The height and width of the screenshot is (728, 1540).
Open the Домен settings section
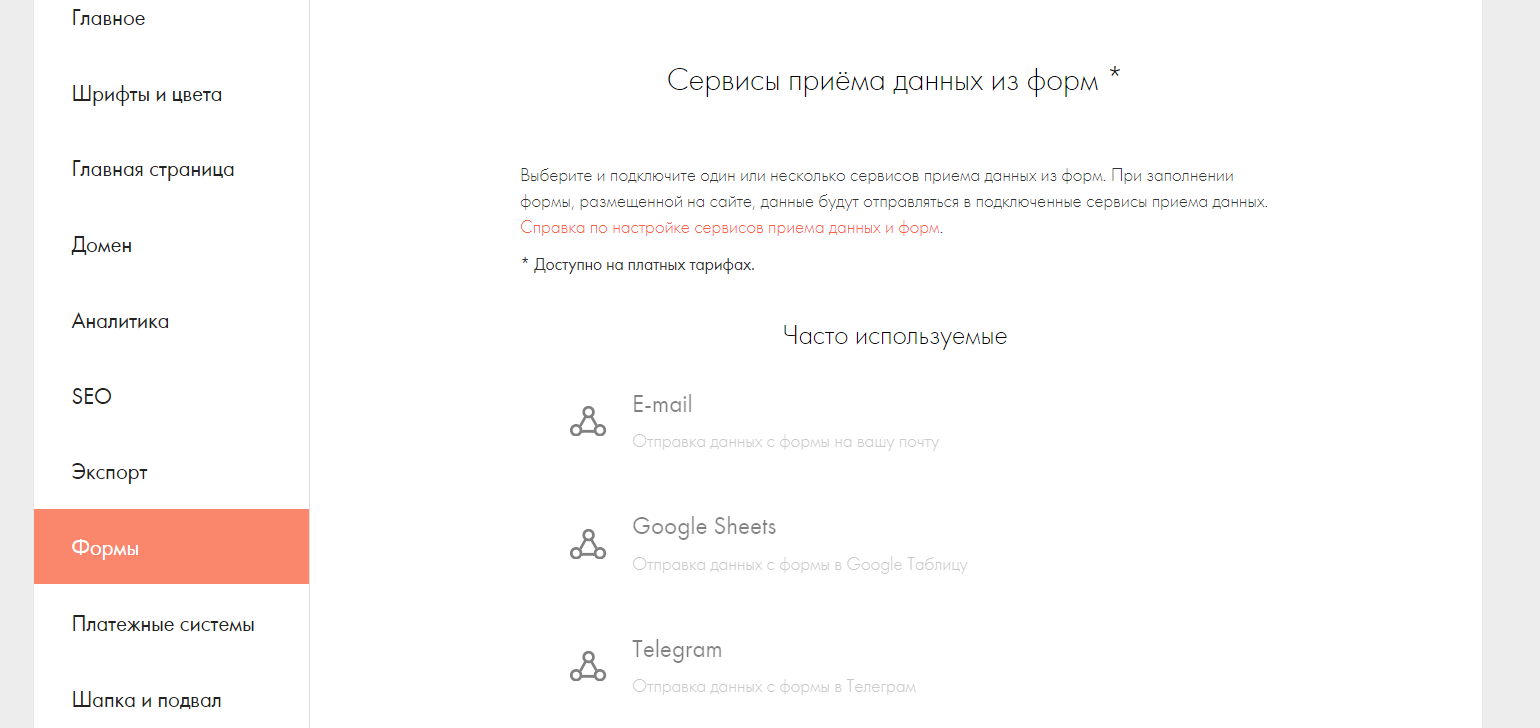[x=102, y=245]
